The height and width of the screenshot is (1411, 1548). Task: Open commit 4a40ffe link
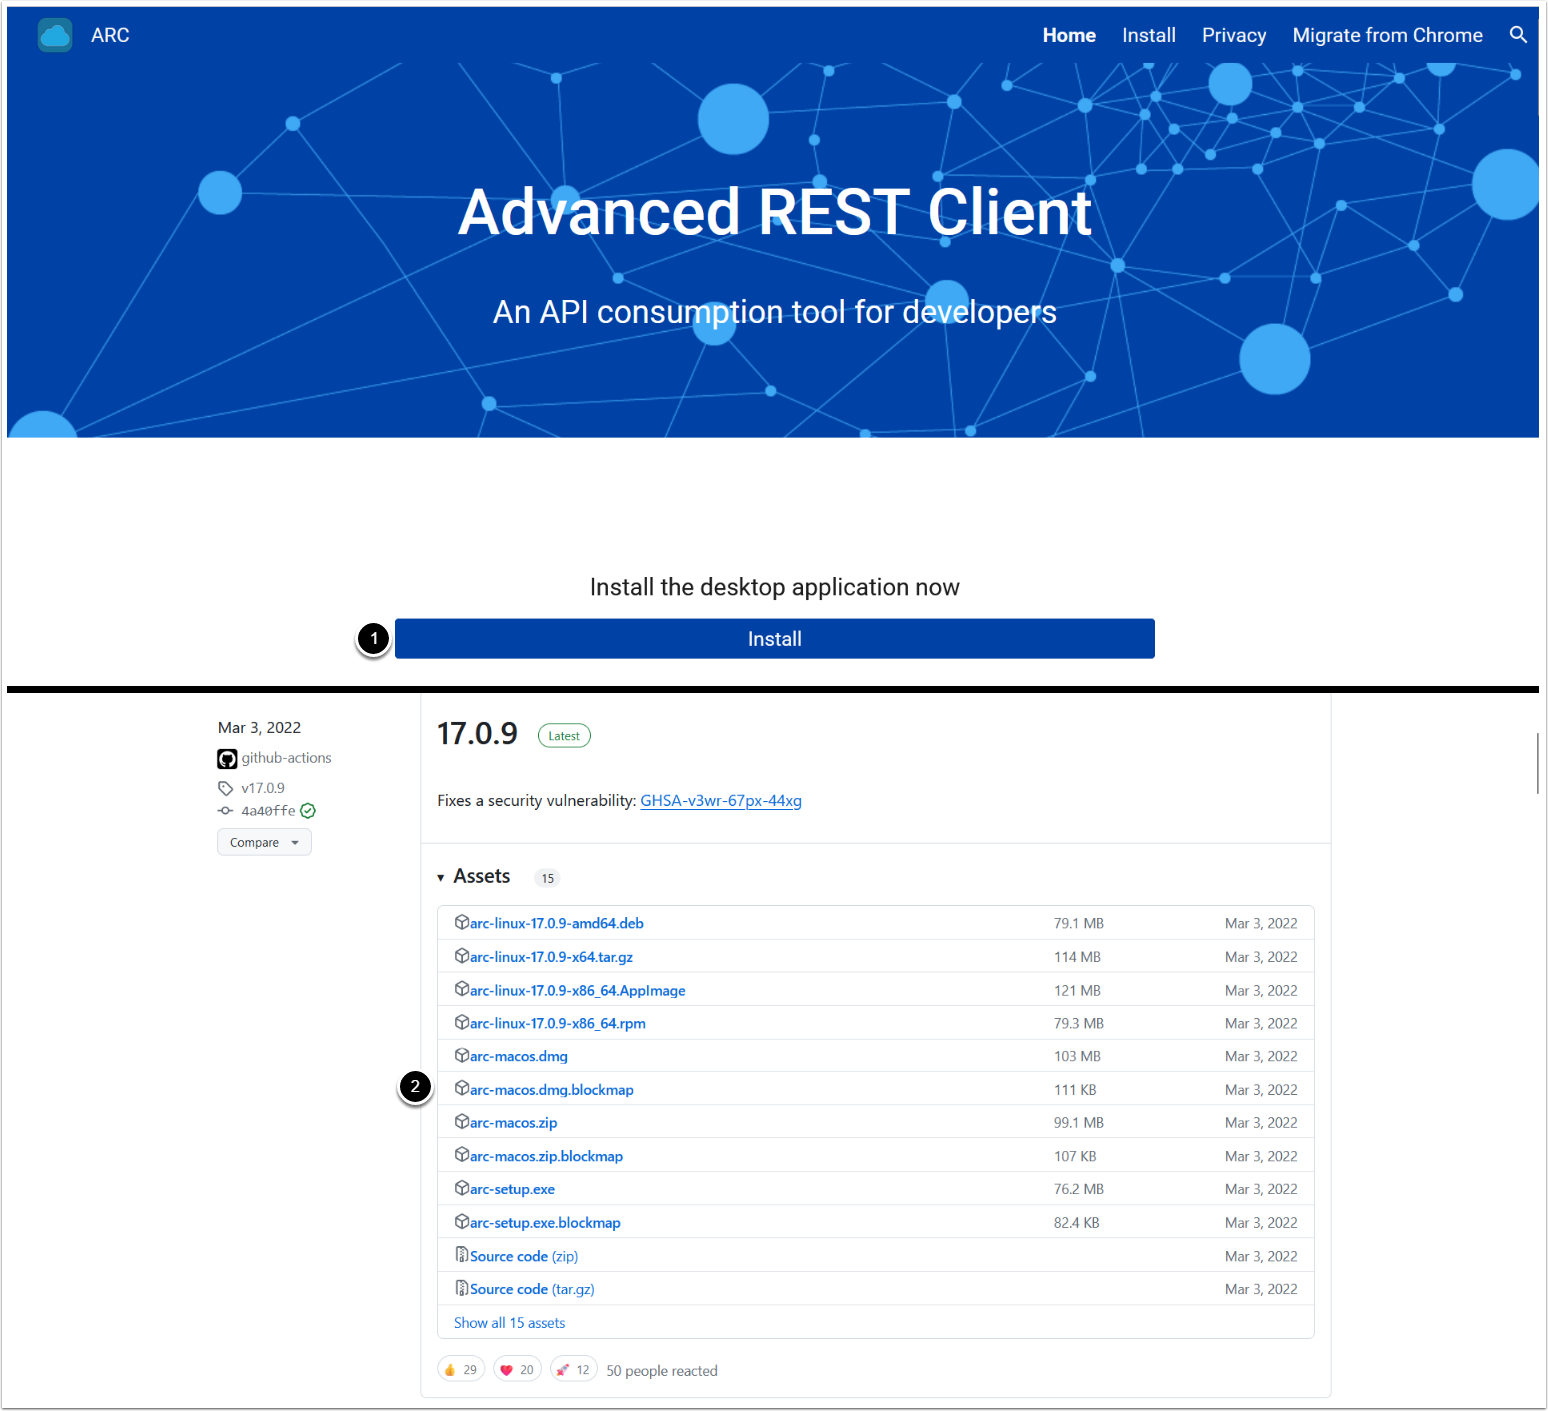268,811
